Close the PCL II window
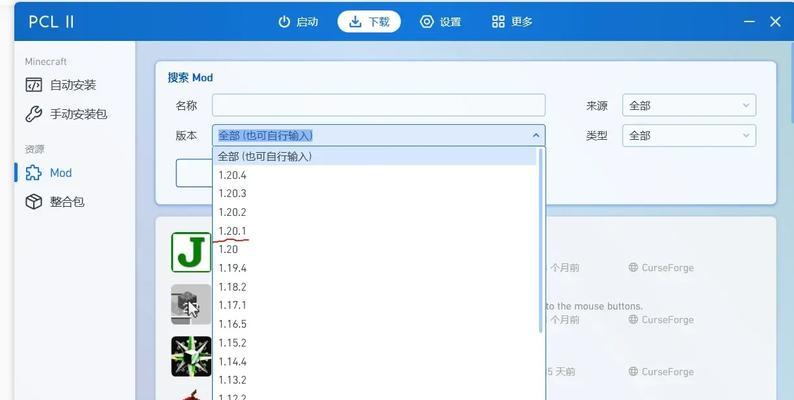This screenshot has height=400, width=794. [x=775, y=21]
